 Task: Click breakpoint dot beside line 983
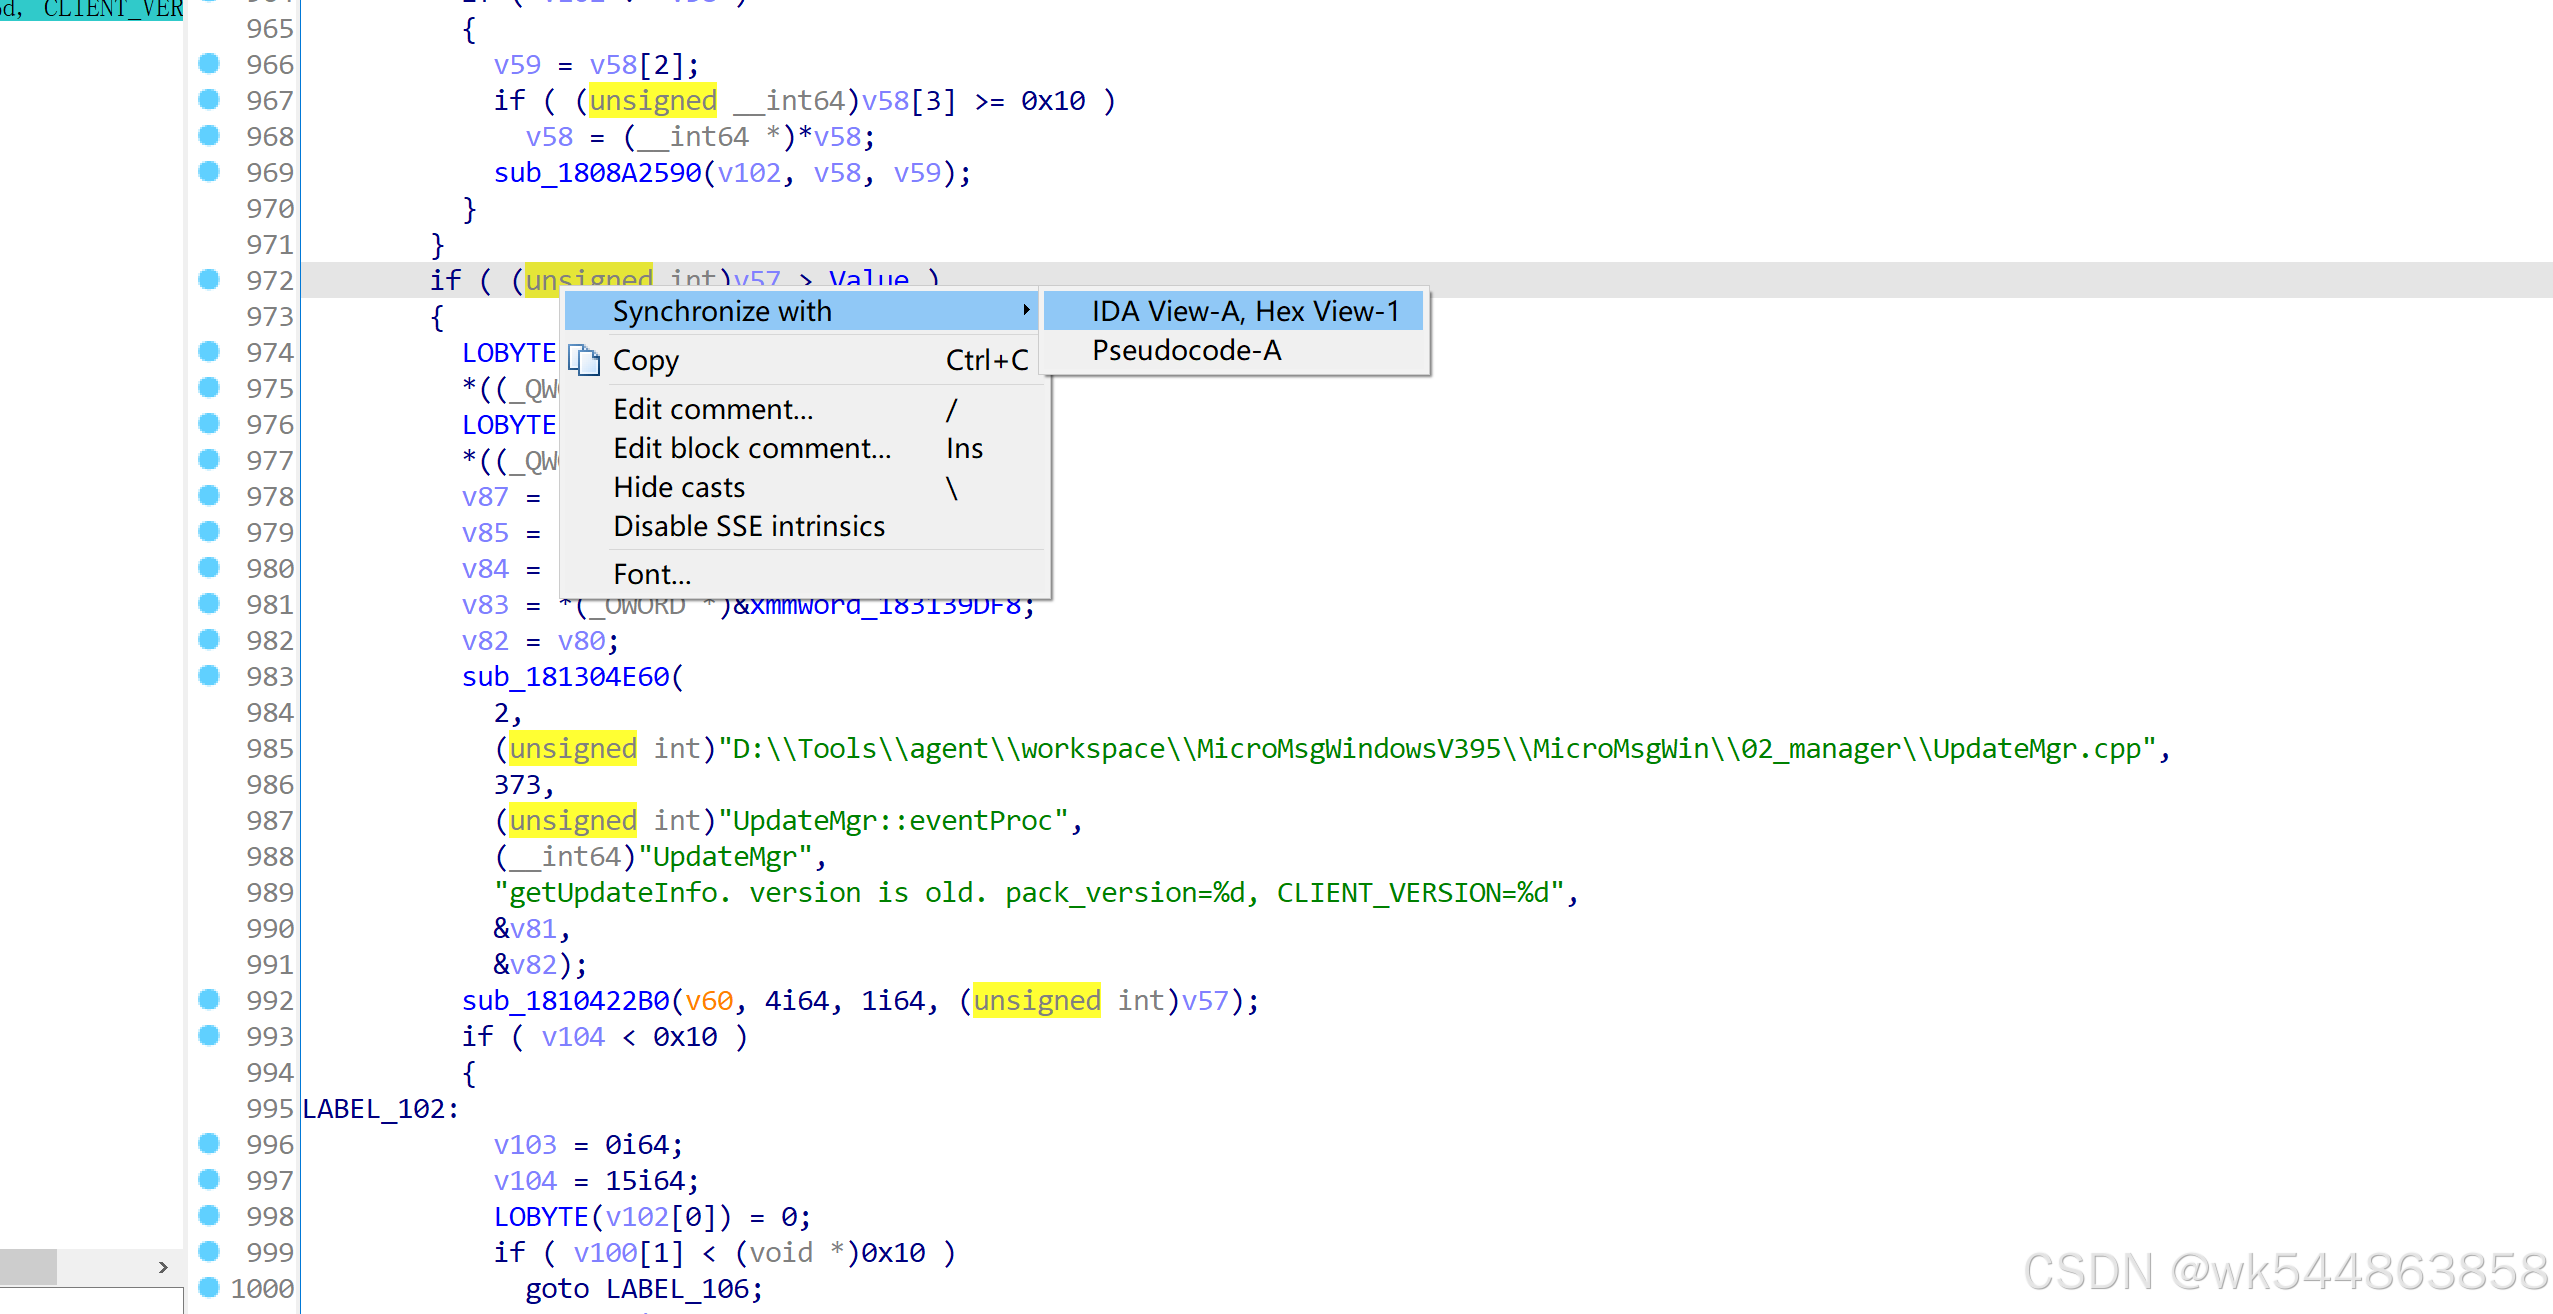click(209, 676)
